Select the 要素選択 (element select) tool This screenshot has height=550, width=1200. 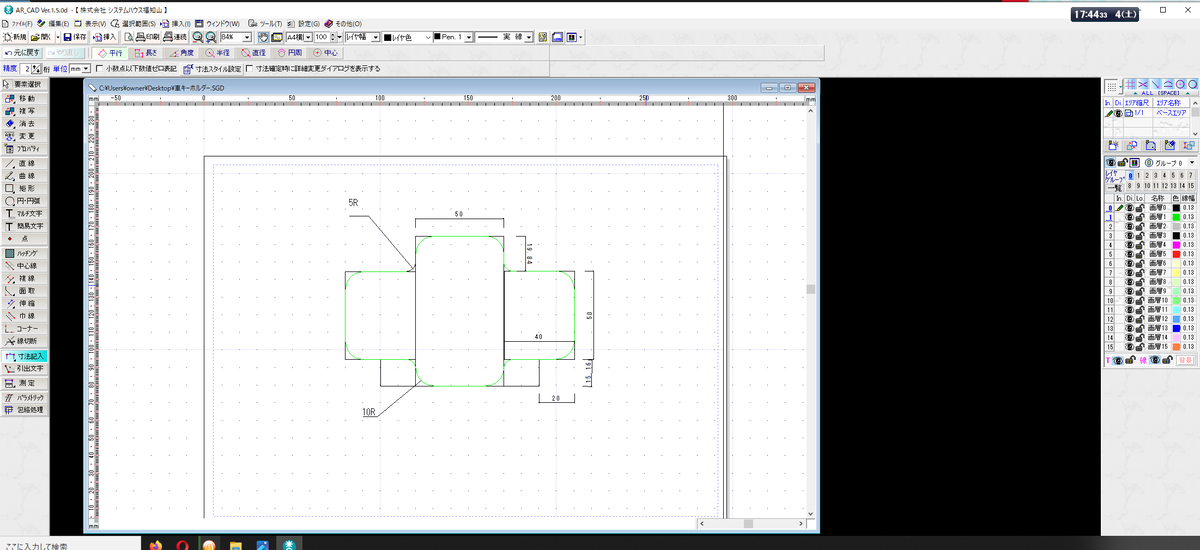coord(24,85)
